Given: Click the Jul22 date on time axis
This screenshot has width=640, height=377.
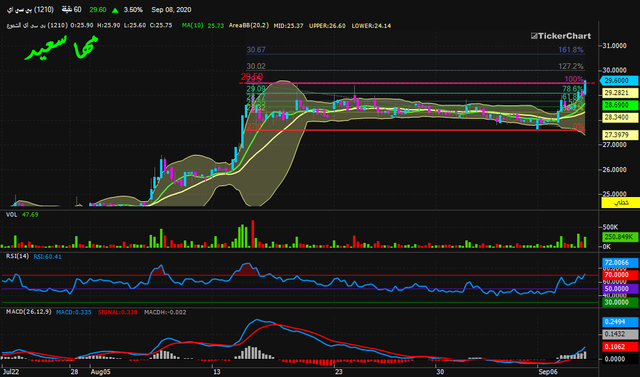Looking at the screenshot, I should [11, 372].
